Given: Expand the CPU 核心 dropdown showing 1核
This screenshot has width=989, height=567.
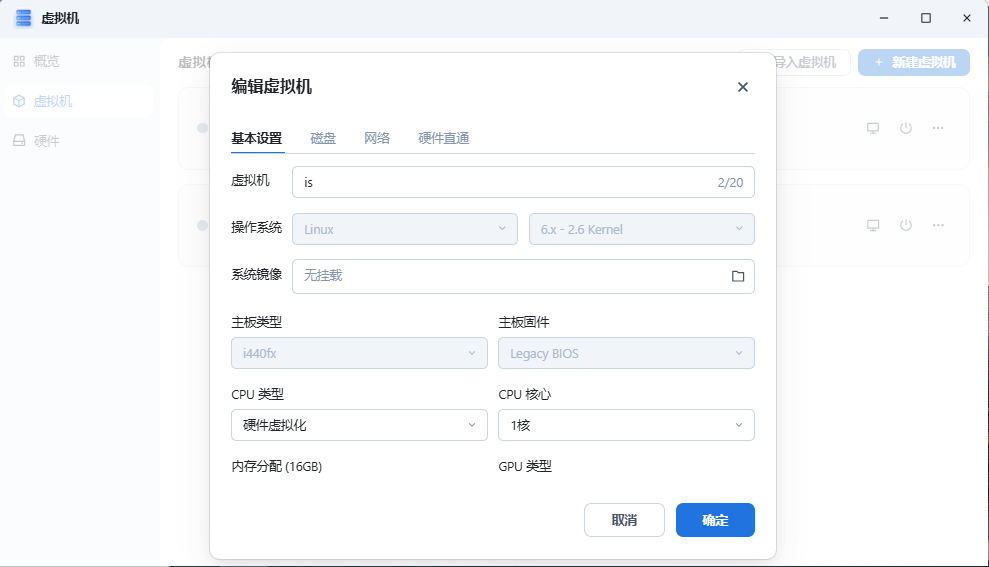Looking at the screenshot, I should [x=626, y=425].
